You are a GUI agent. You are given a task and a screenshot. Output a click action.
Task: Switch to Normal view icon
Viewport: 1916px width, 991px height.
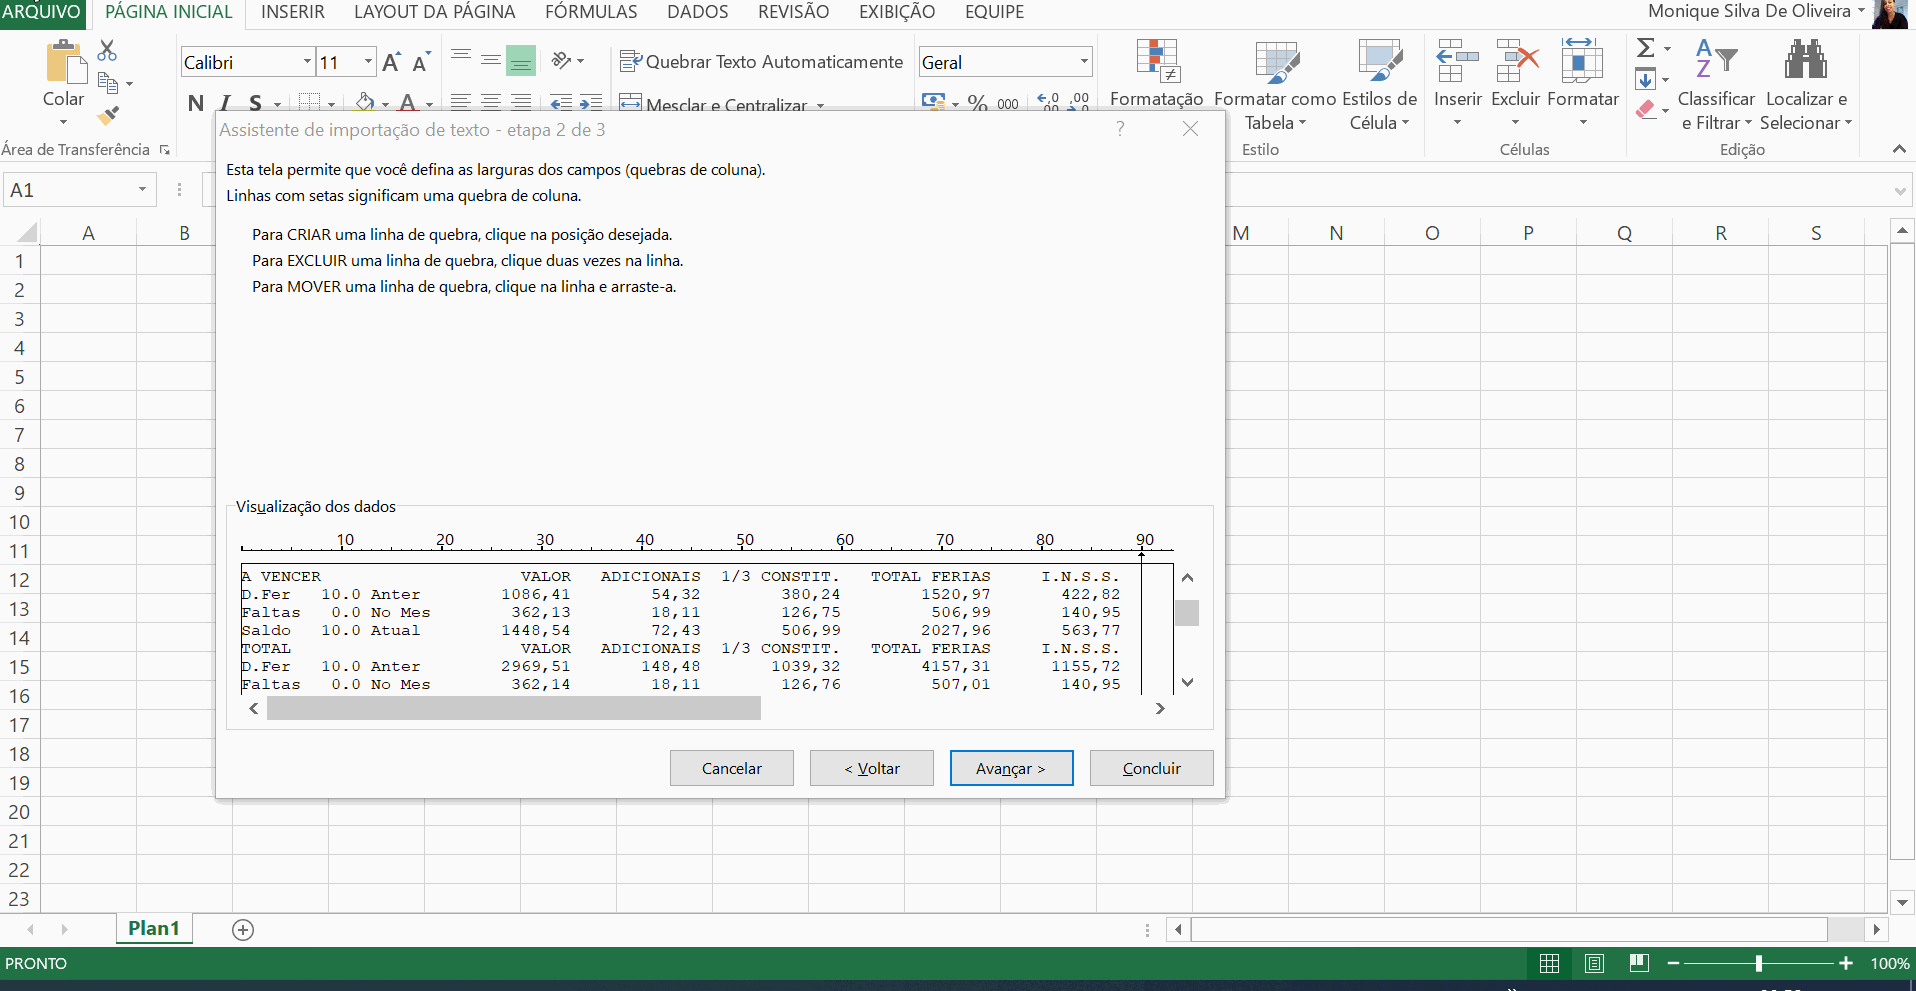[x=1550, y=963]
